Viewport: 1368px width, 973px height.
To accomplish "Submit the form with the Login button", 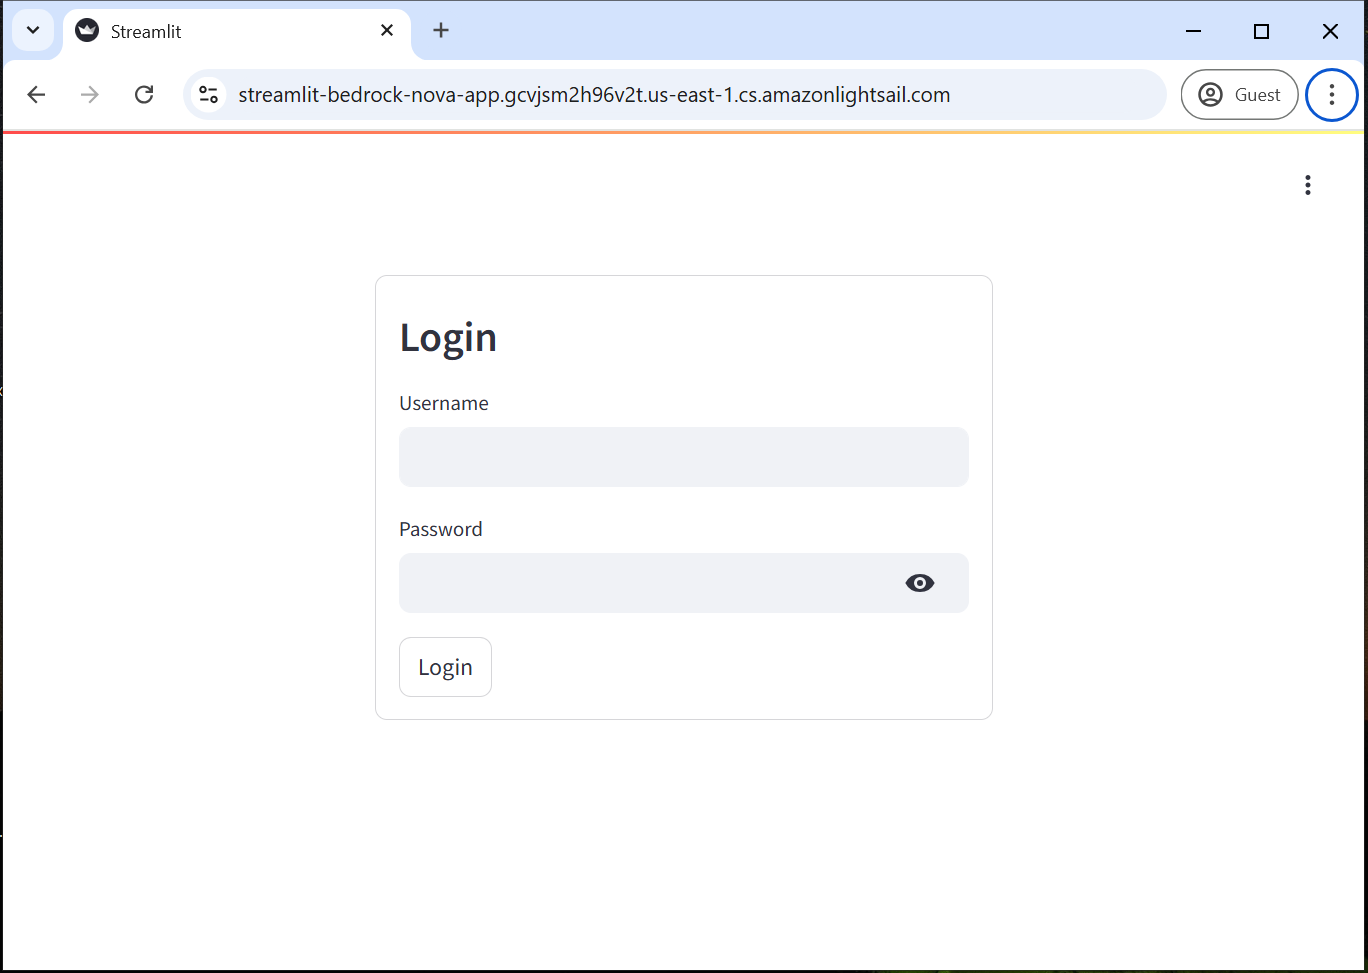I will click(445, 667).
